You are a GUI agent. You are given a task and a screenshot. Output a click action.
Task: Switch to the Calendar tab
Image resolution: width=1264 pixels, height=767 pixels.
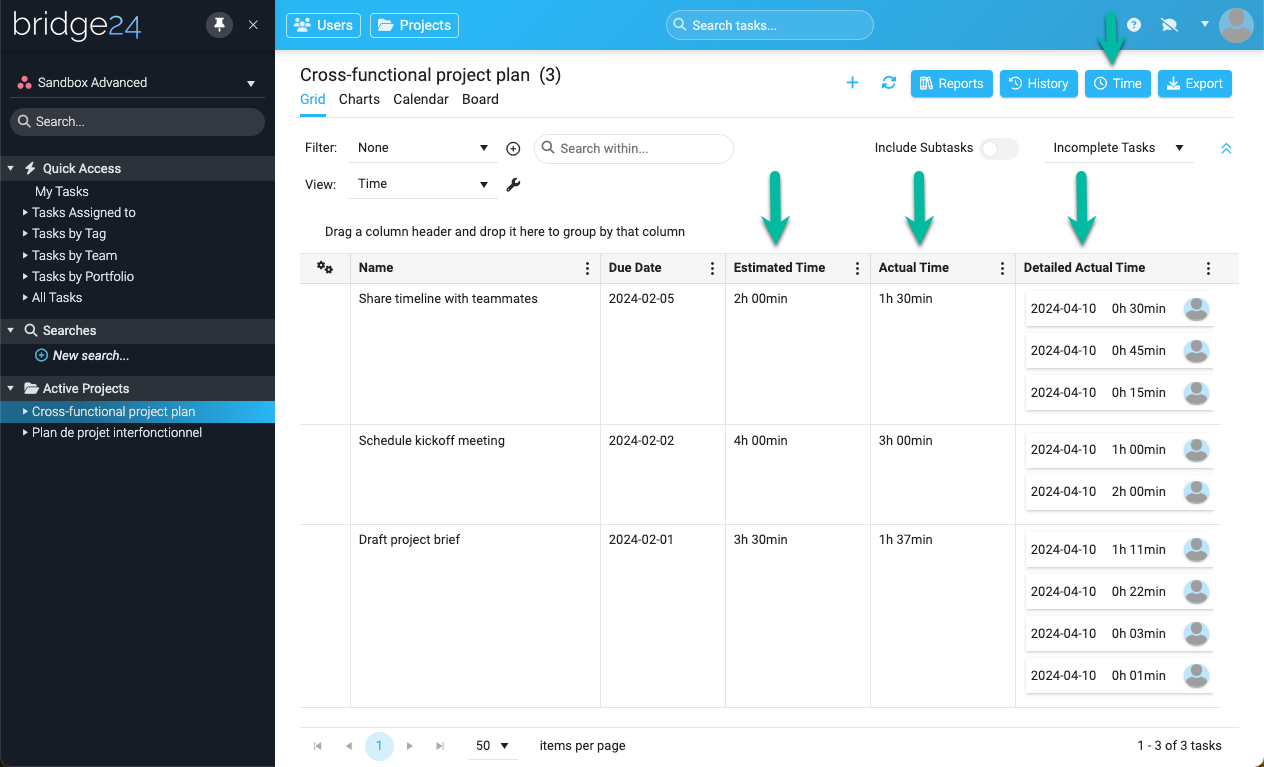point(421,99)
